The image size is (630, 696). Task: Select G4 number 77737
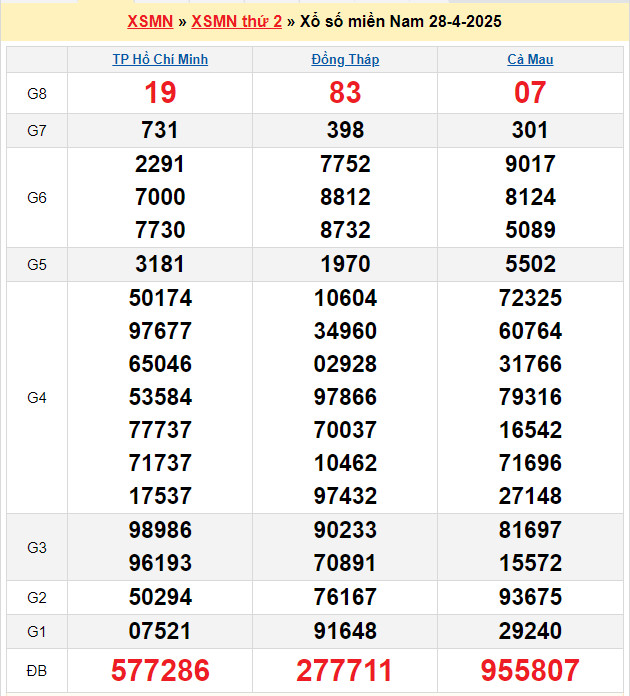click(x=160, y=430)
